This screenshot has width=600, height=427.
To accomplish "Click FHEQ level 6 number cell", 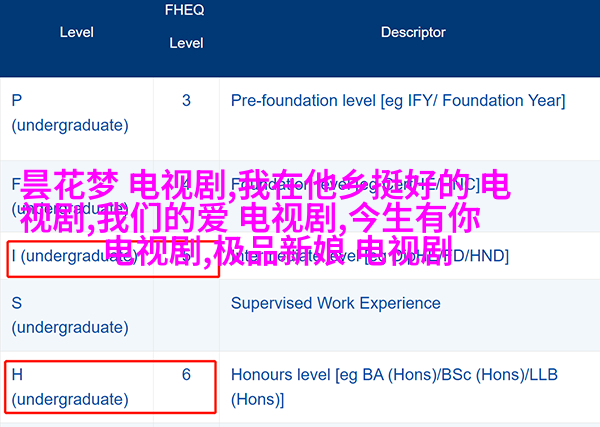I will coord(186,375).
